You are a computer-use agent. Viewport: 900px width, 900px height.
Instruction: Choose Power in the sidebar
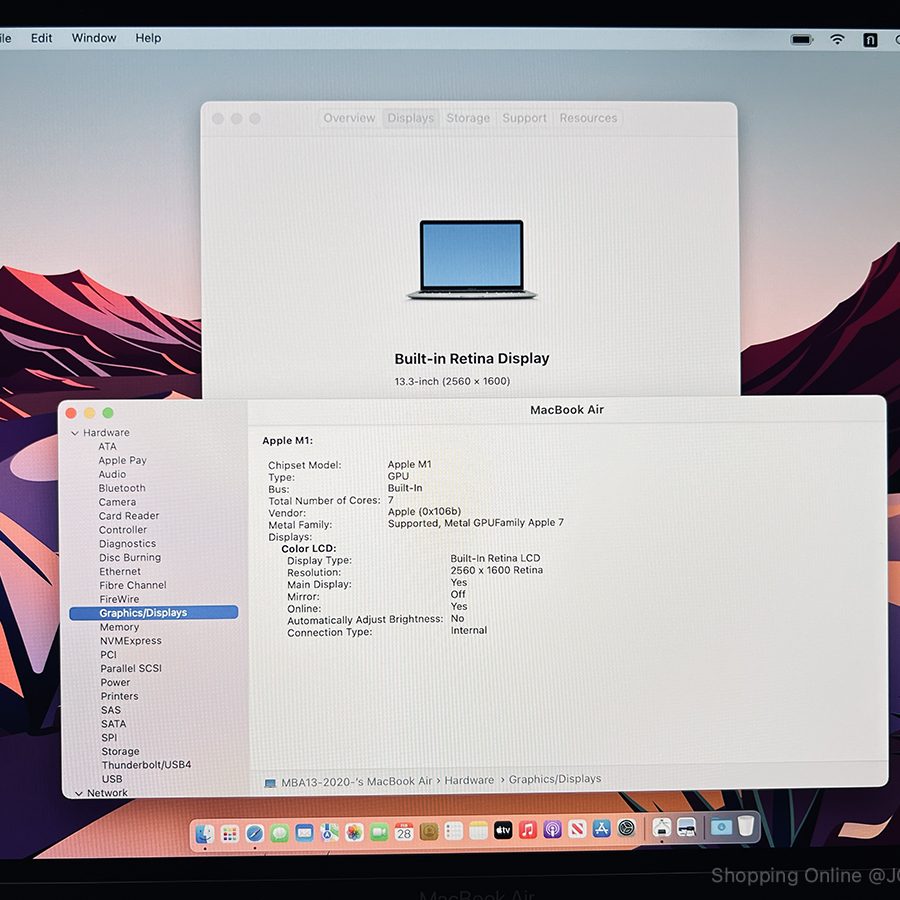pos(115,682)
